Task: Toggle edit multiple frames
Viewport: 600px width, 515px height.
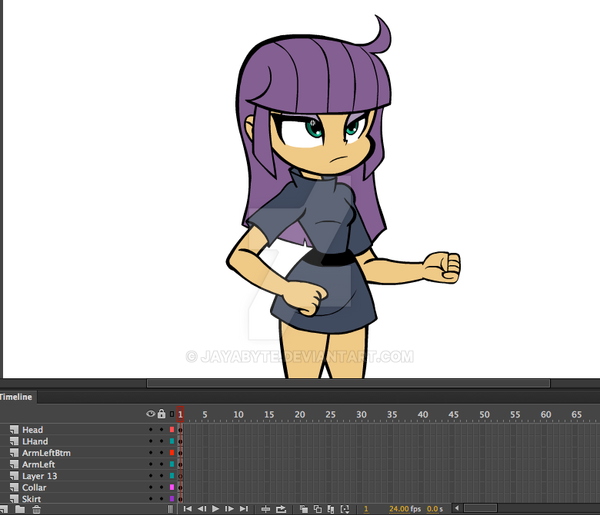Action: (x=331, y=509)
